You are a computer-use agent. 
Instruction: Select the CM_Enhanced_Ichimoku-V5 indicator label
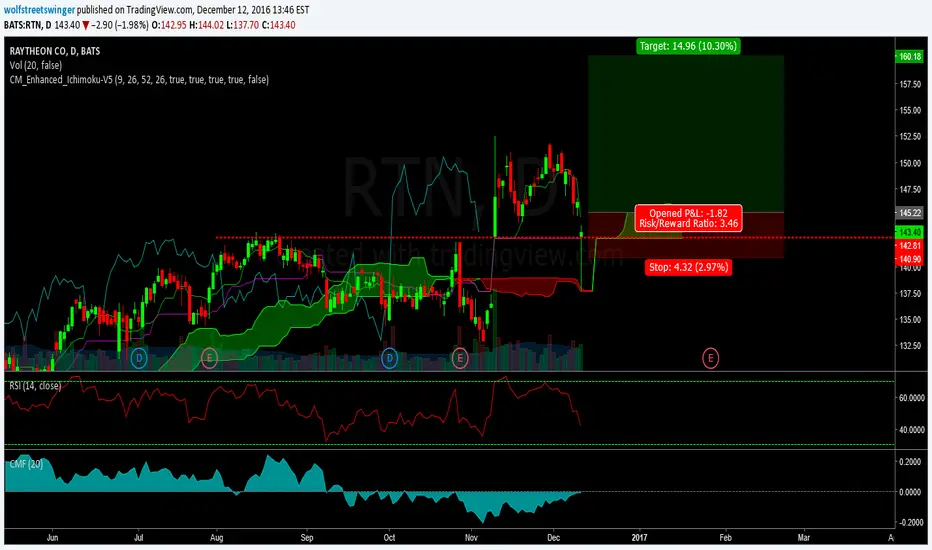coord(139,80)
